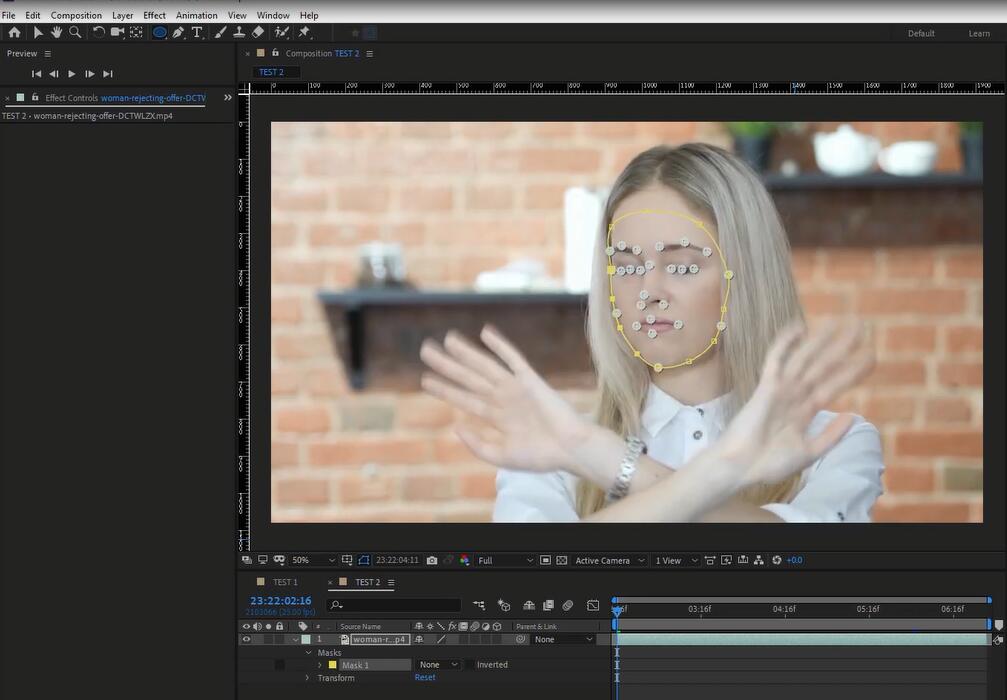Open resolution Full dropdown
This screenshot has width=1007, height=700.
click(x=505, y=560)
